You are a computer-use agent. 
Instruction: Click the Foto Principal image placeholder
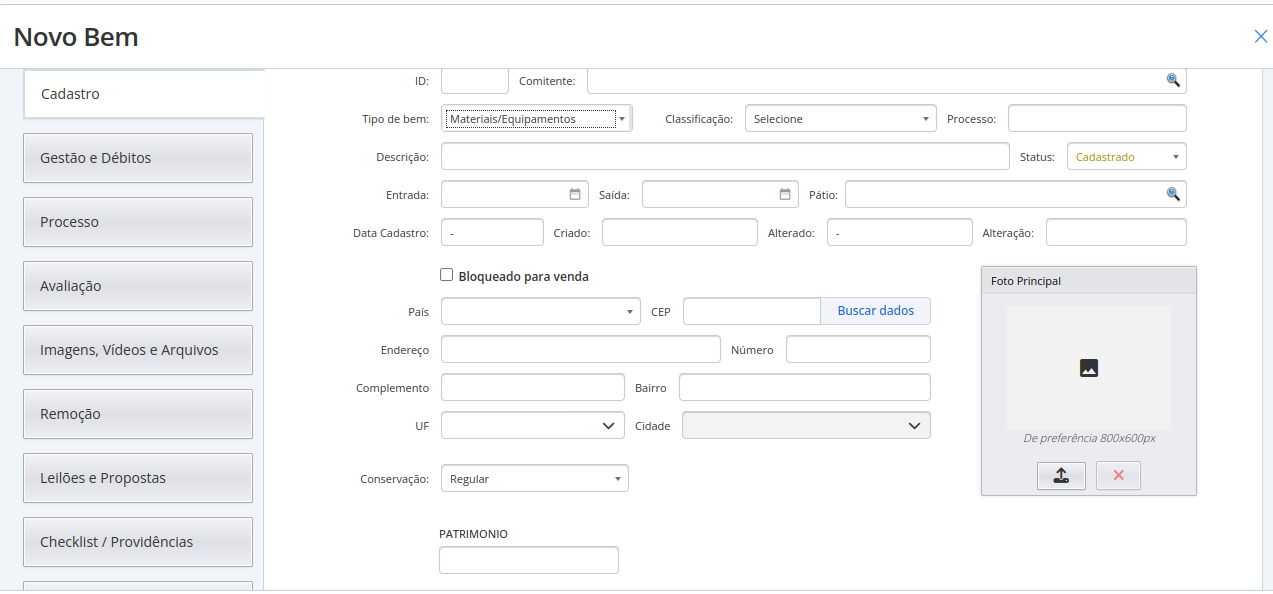(1088, 368)
